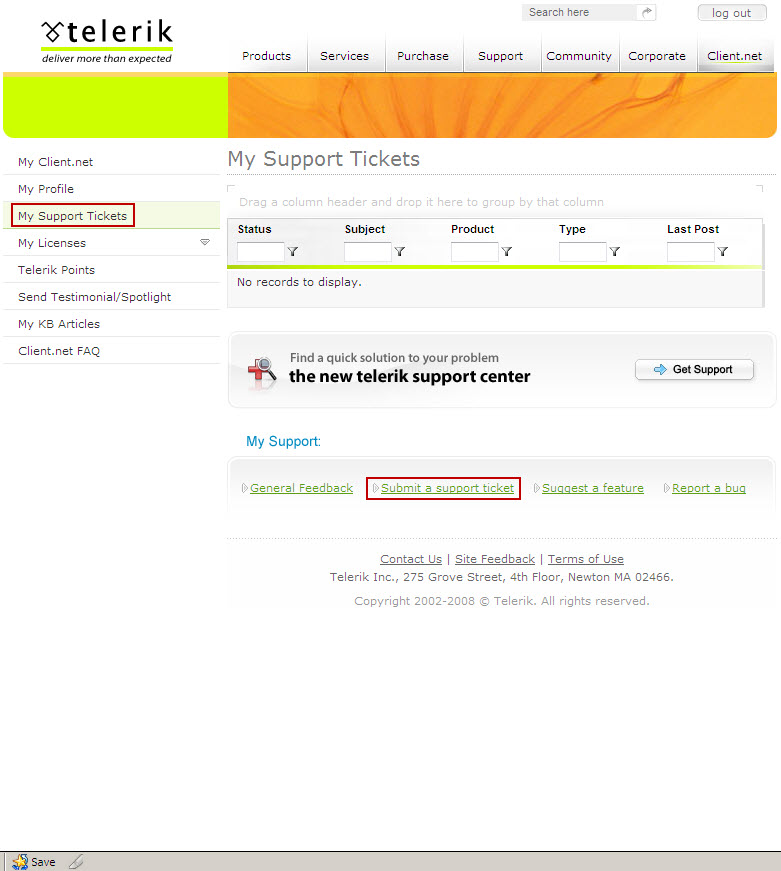Click the My Support Tickets page heading

[323, 159]
